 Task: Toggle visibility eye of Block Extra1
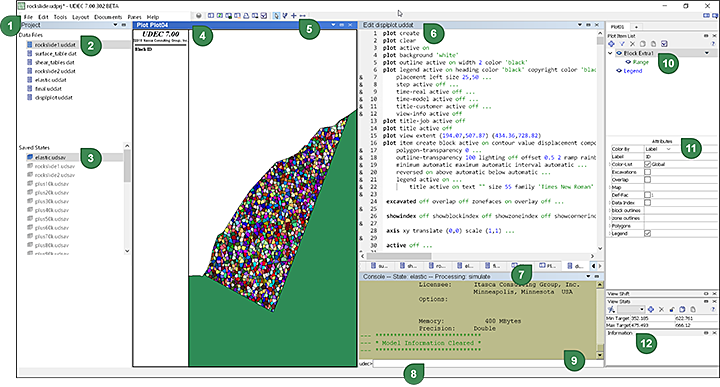click(619, 53)
